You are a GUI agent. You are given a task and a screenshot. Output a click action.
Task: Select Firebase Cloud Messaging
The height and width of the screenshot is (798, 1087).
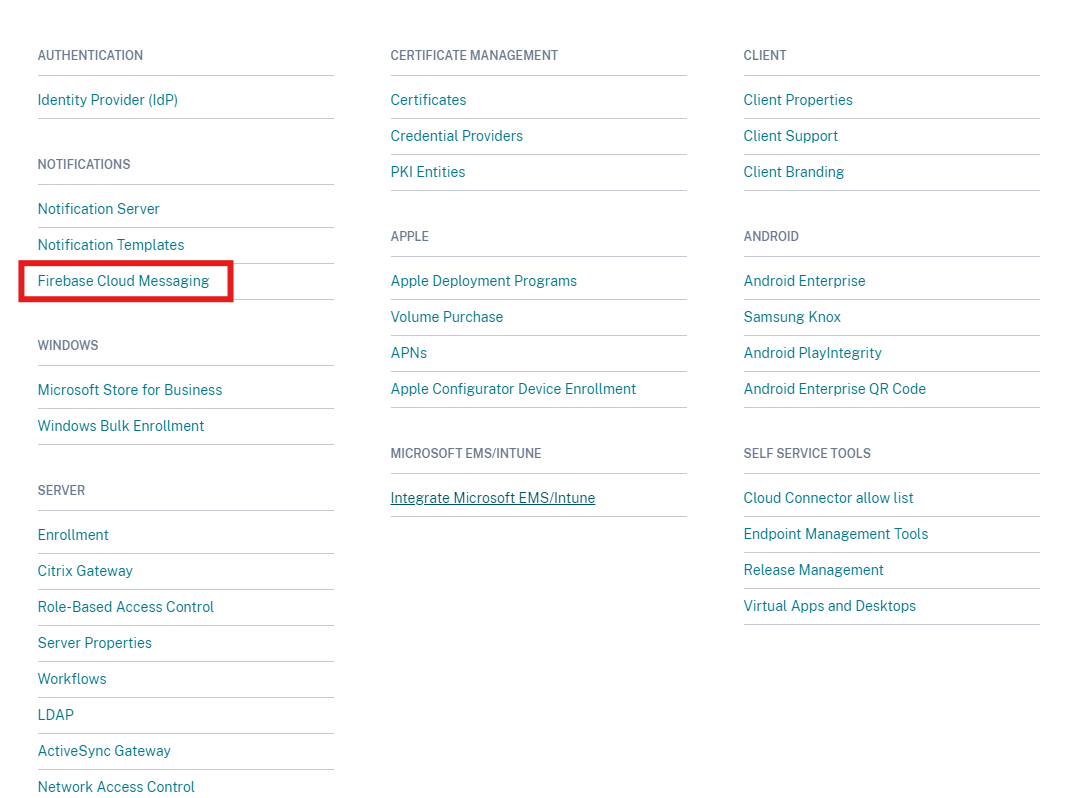[x=123, y=281]
